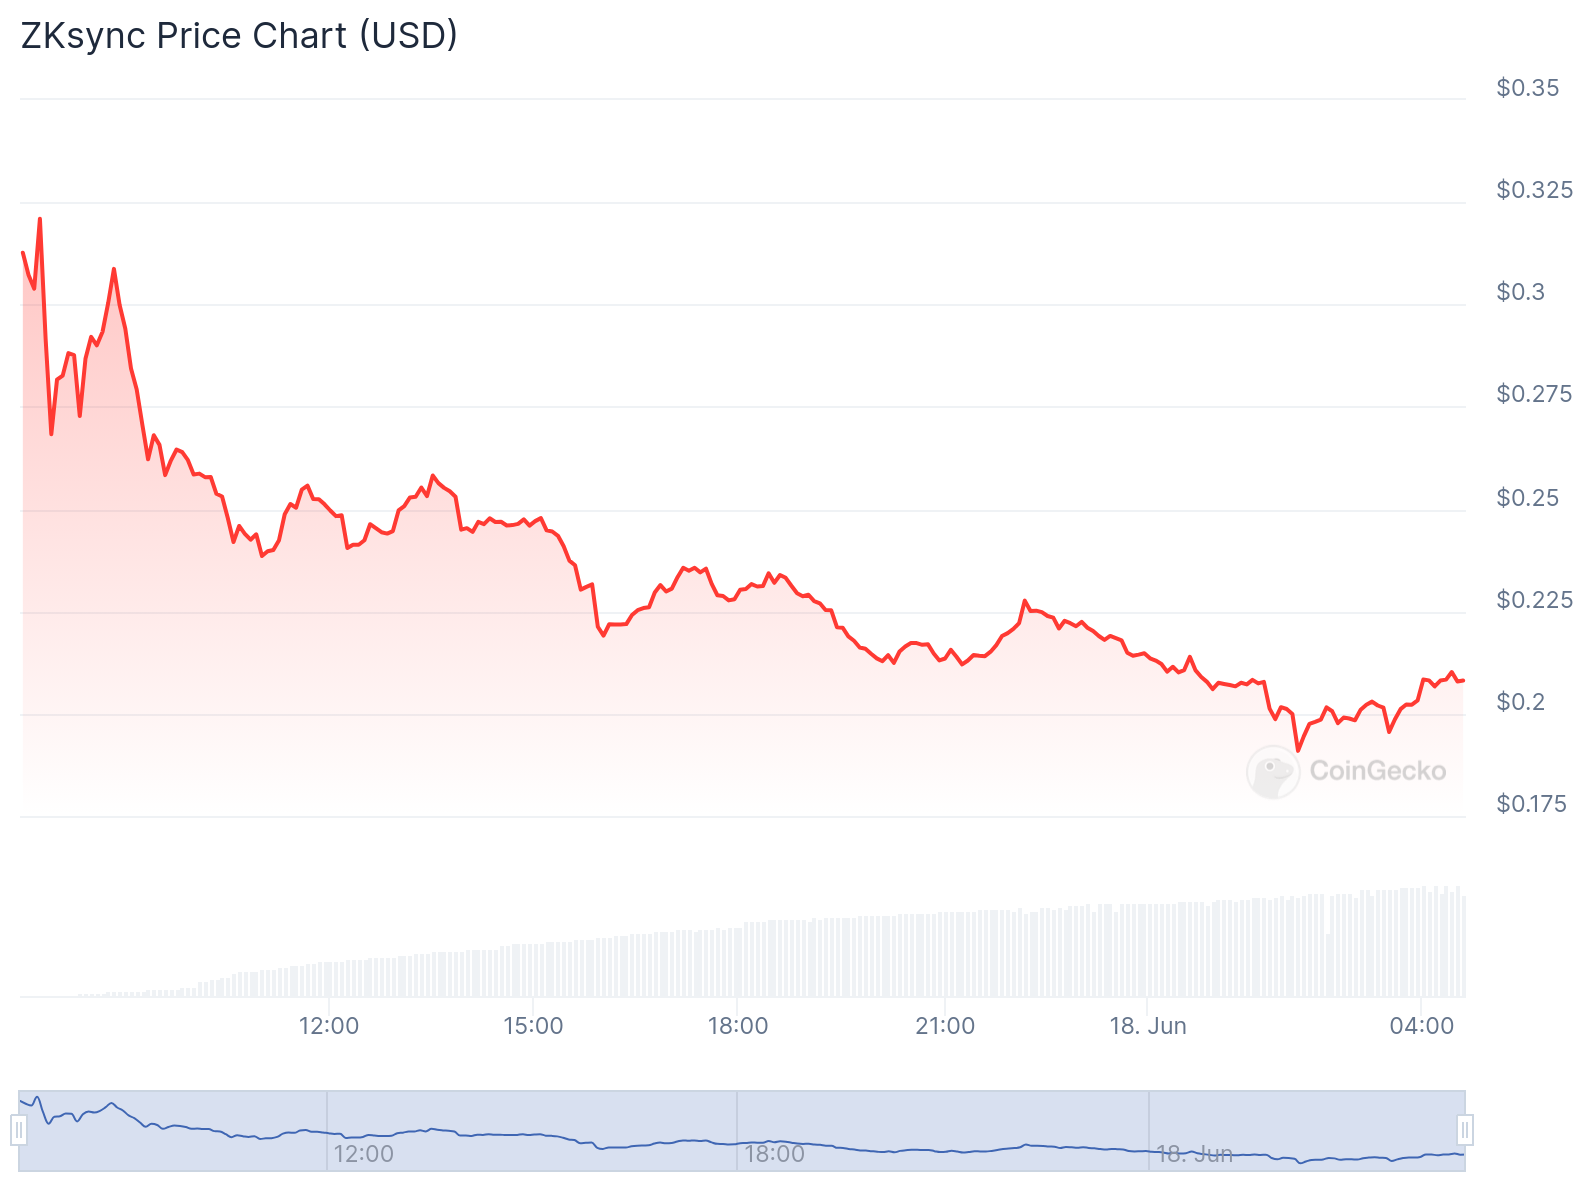This screenshot has height=1200, width=1592.
Task: Click the 12:00 label on main x-axis
Action: [x=329, y=1026]
